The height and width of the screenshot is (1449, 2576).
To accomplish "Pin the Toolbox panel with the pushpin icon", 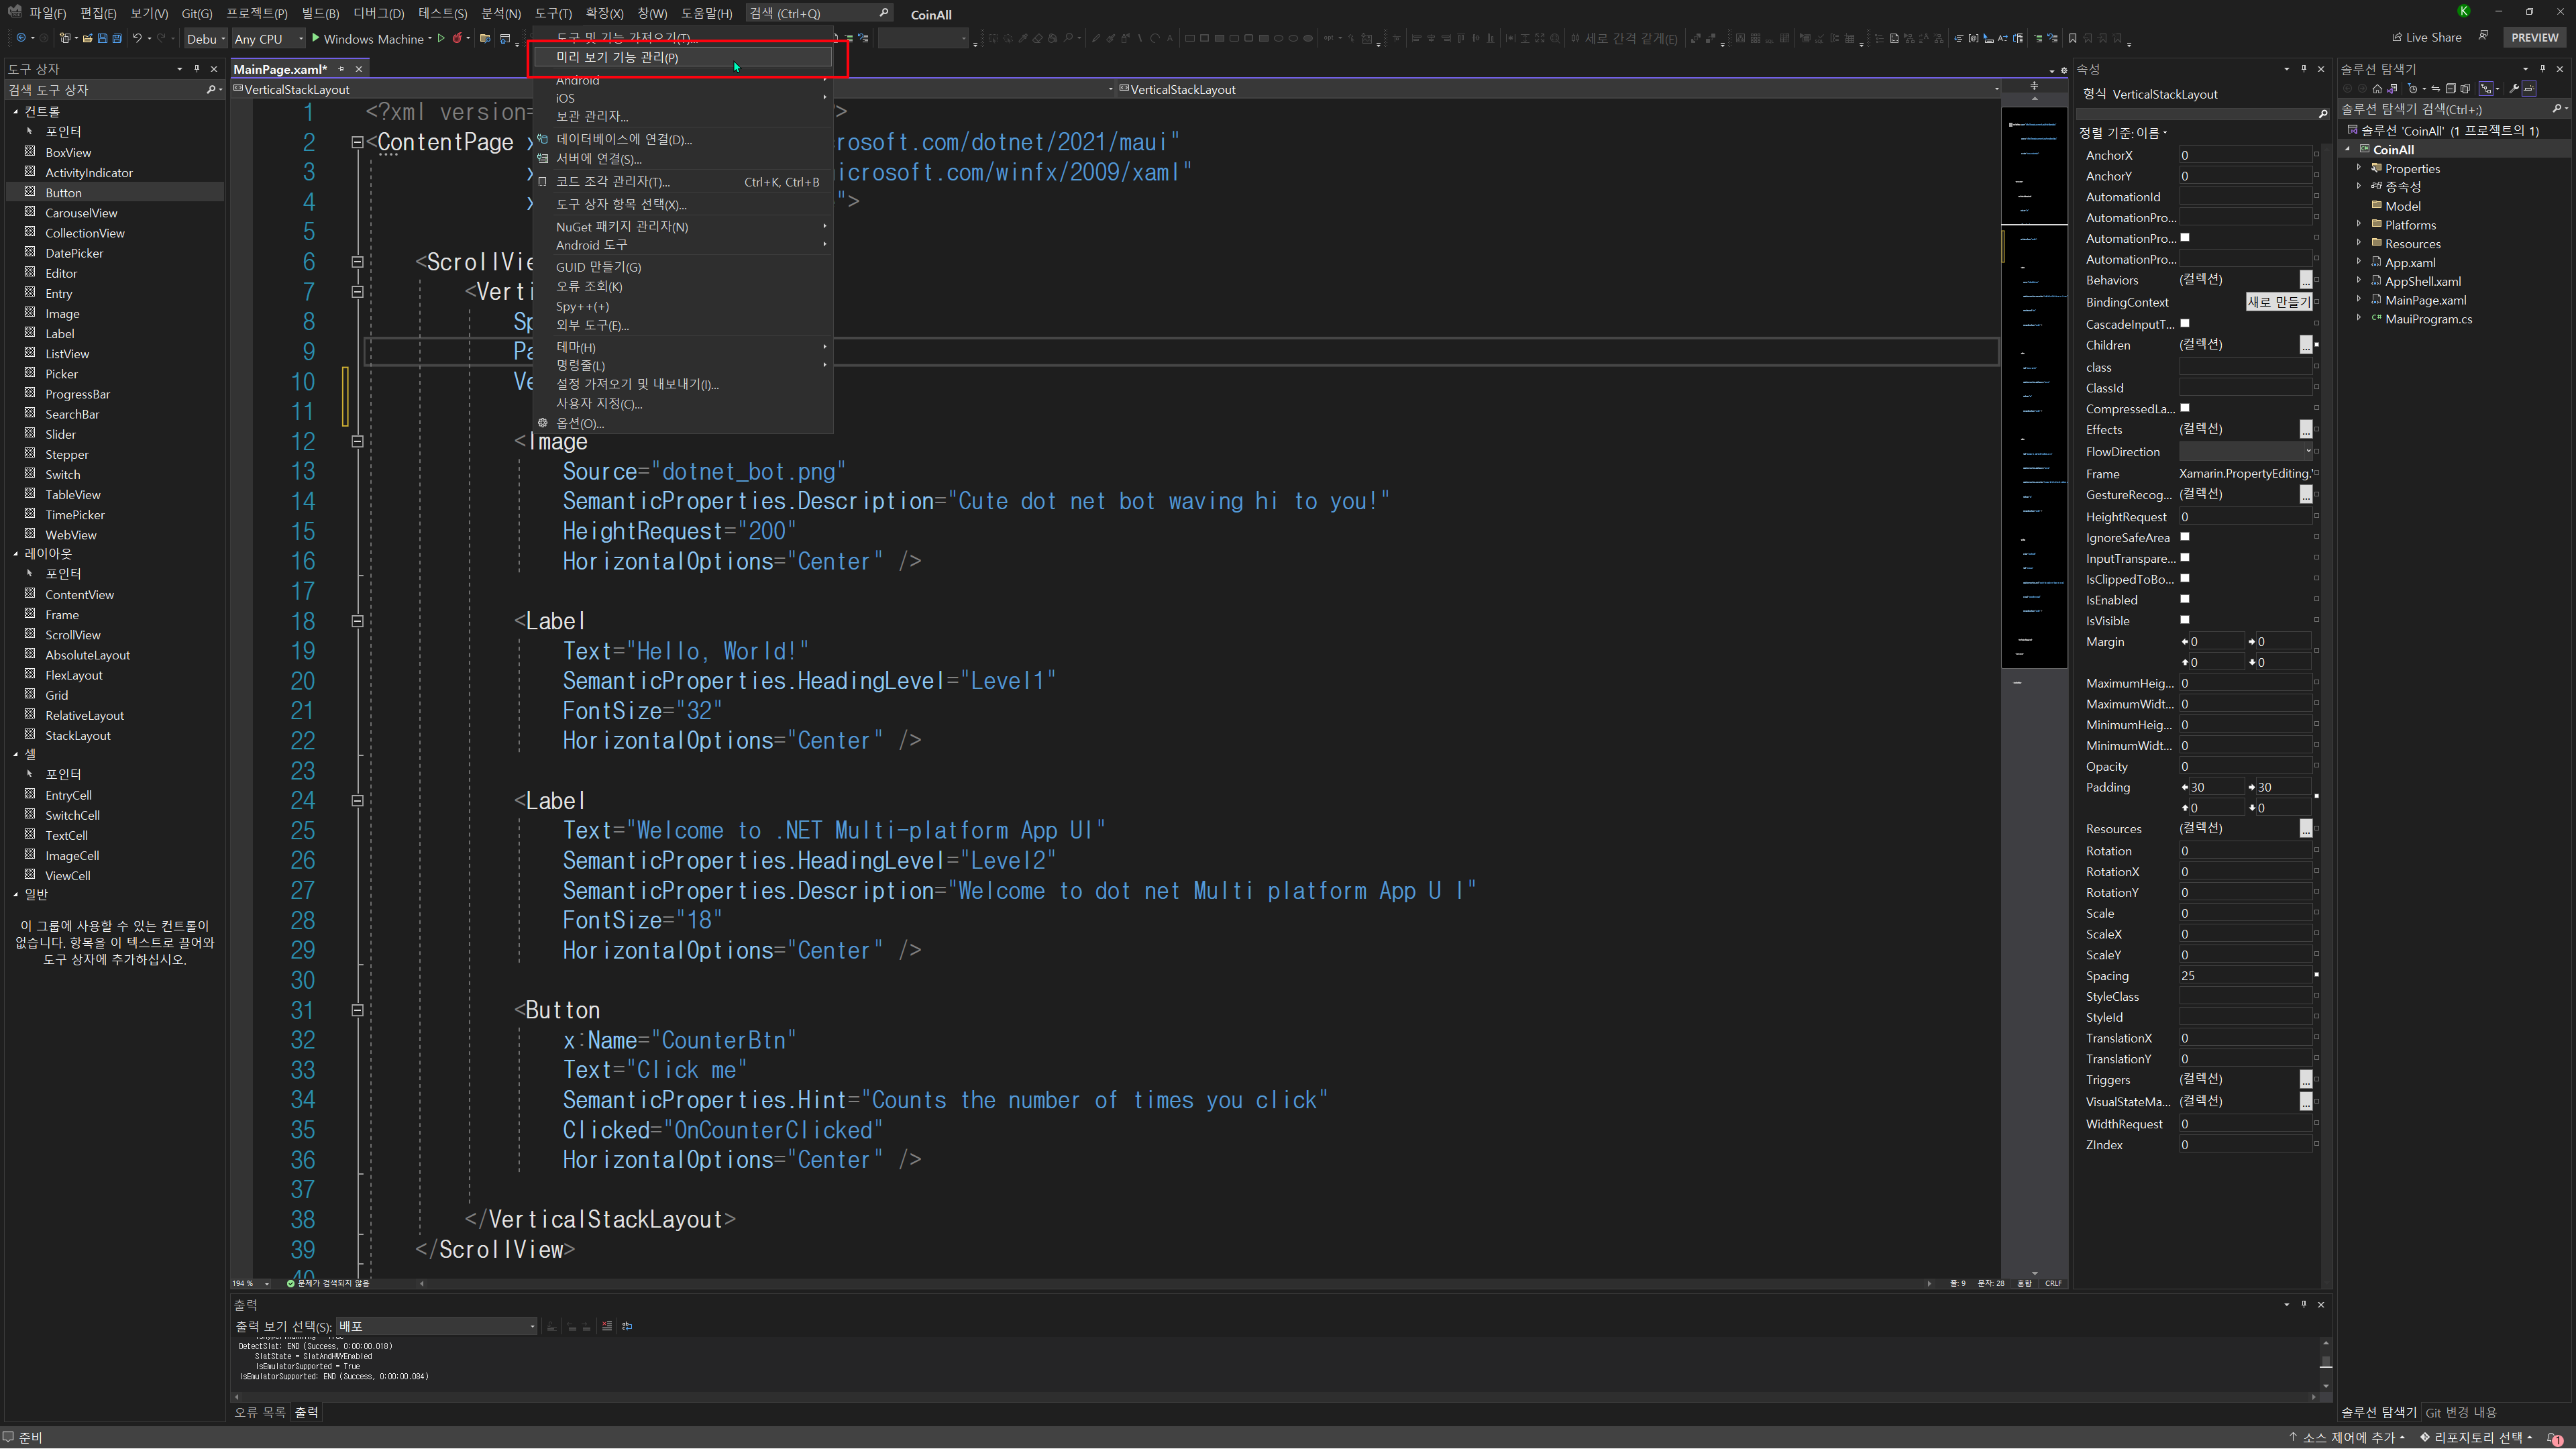I will [x=196, y=69].
